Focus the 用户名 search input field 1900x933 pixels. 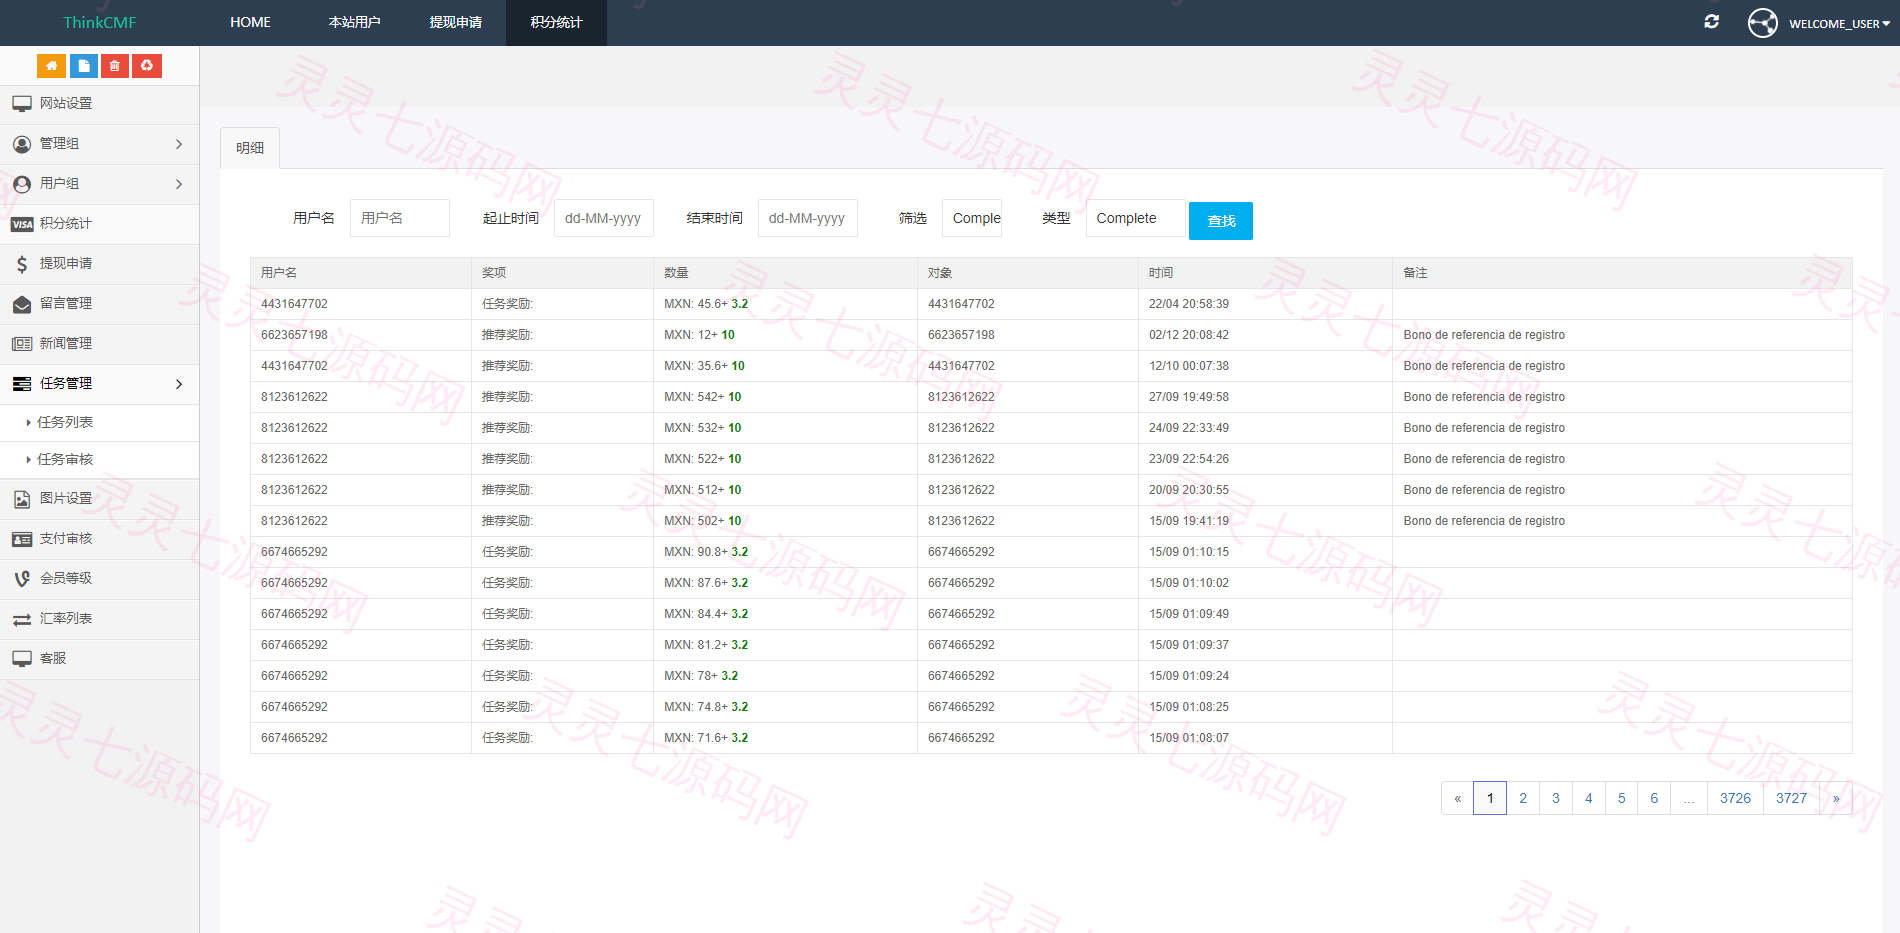pyautogui.click(x=400, y=218)
